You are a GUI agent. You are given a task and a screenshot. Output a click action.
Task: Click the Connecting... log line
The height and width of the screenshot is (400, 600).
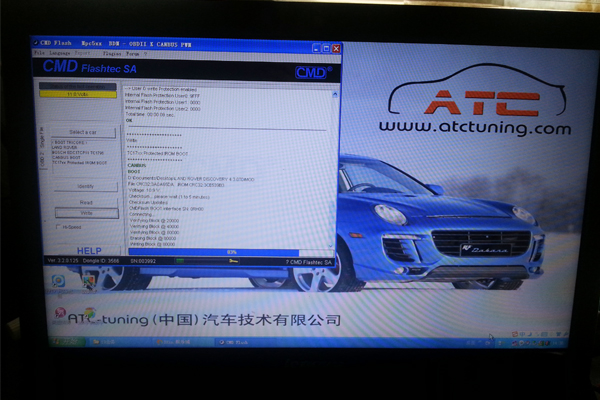(141, 214)
